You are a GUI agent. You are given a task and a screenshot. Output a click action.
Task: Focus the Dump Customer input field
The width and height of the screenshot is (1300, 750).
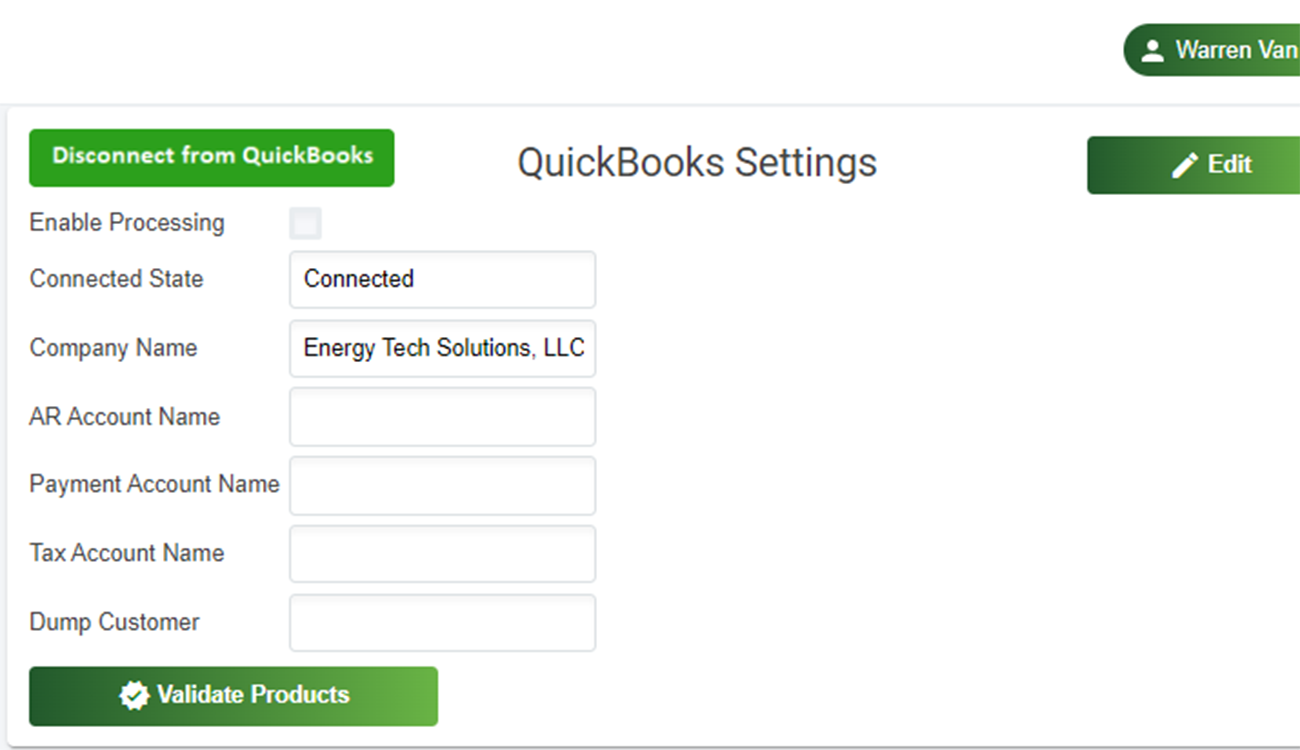pyautogui.click(x=442, y=623)
